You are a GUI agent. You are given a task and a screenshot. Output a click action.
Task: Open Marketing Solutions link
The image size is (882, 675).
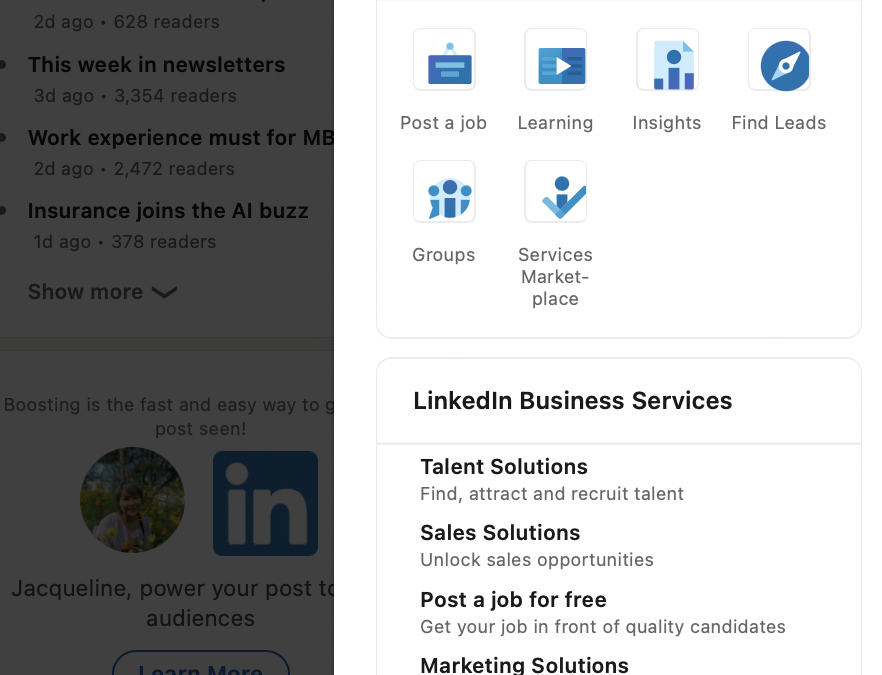point(524,665)
